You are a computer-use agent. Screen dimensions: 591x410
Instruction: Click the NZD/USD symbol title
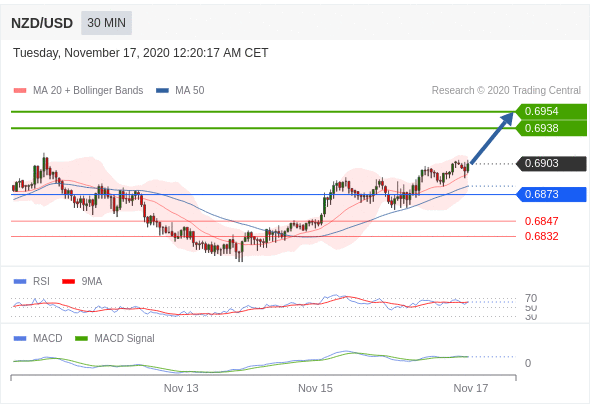coord(42,23)
